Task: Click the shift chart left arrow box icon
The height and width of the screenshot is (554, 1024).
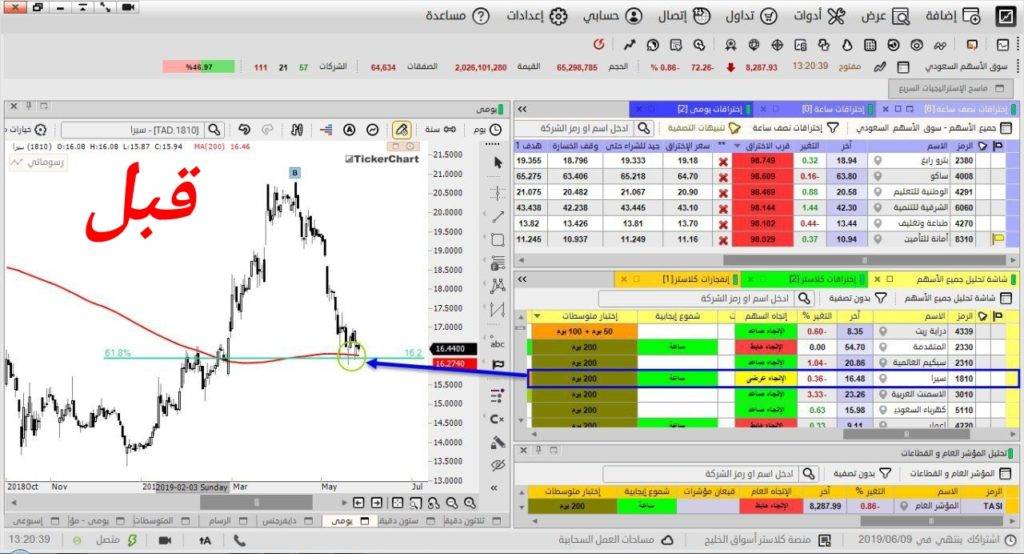Action: click(359, 502)
